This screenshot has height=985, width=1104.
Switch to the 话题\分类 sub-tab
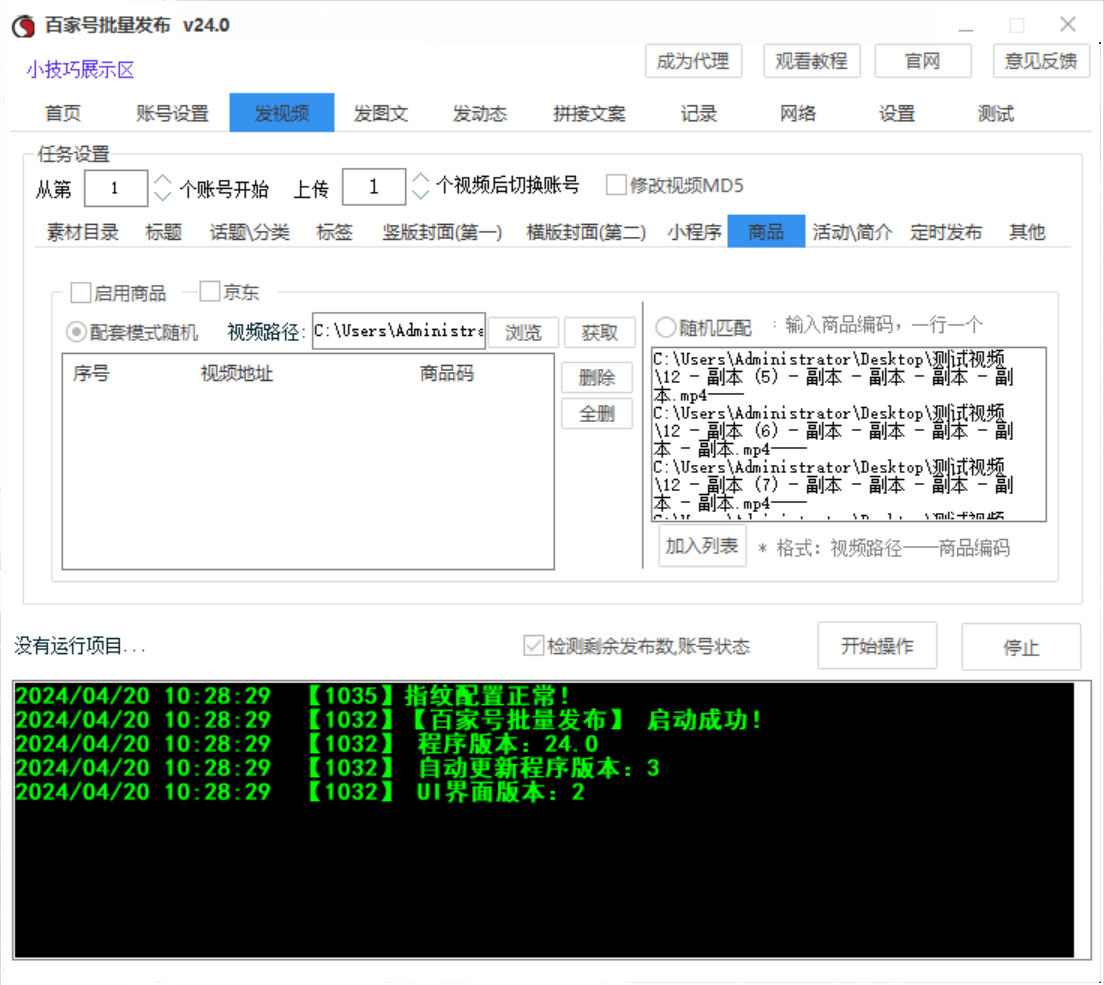pos(250,232)
